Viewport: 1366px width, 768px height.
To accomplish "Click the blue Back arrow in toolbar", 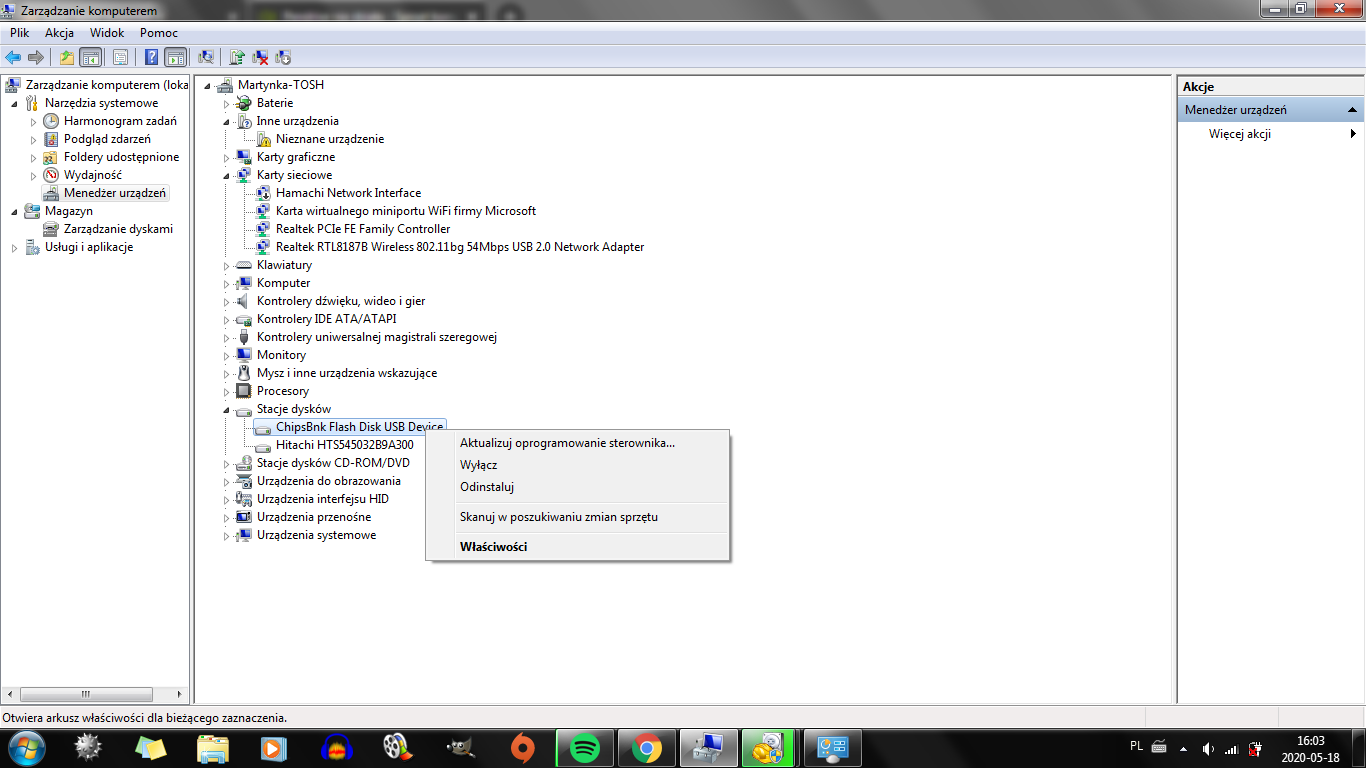I will coord(13,57).
